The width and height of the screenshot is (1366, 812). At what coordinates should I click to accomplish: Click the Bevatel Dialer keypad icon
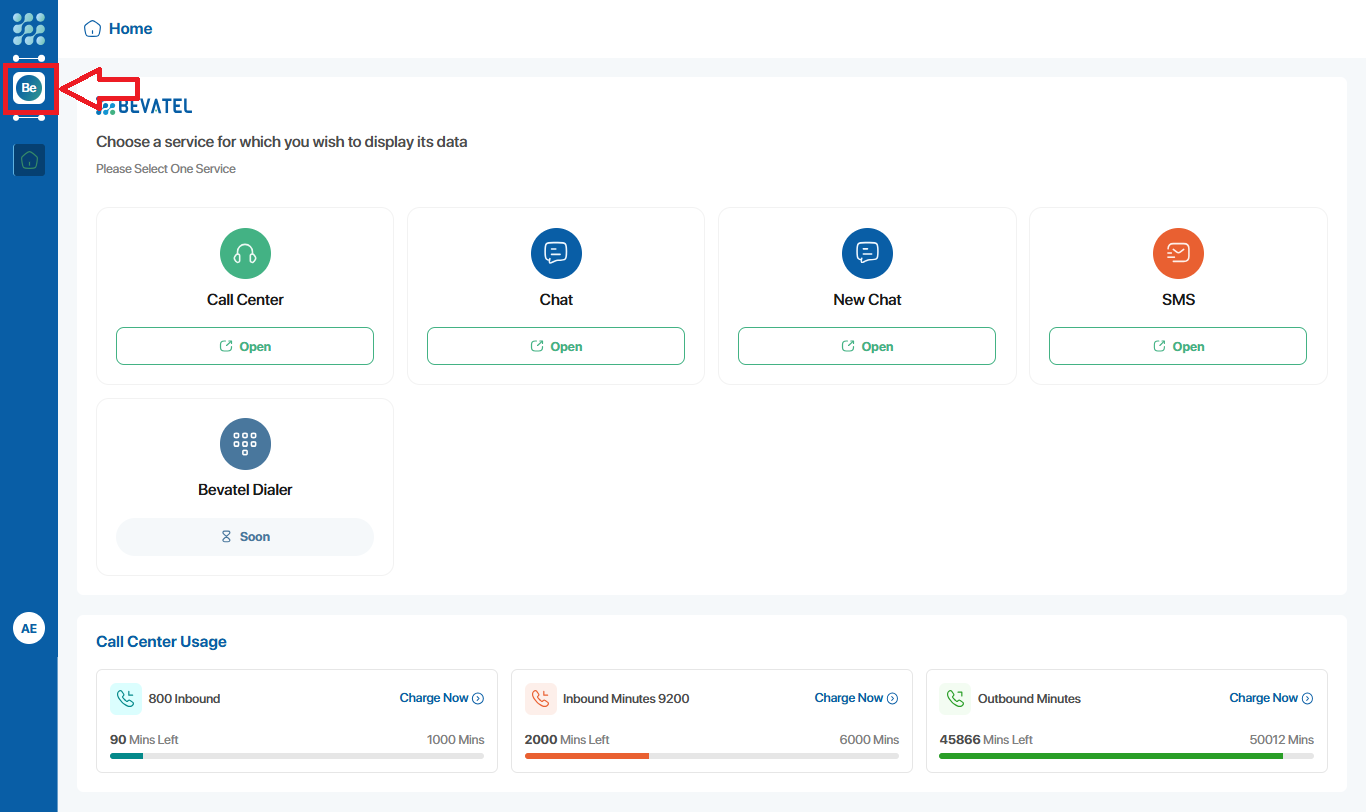[245, 443]
